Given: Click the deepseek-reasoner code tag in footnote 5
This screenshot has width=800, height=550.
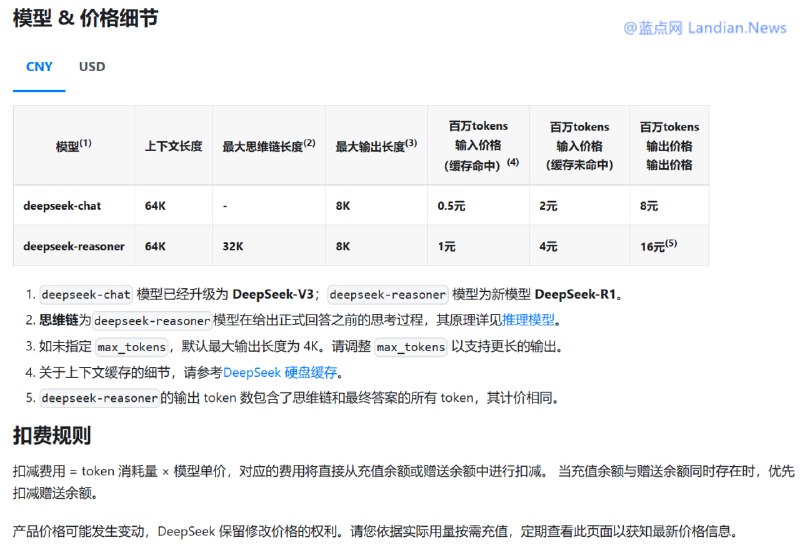Looking at the screenshot, I should pos(99,398).
